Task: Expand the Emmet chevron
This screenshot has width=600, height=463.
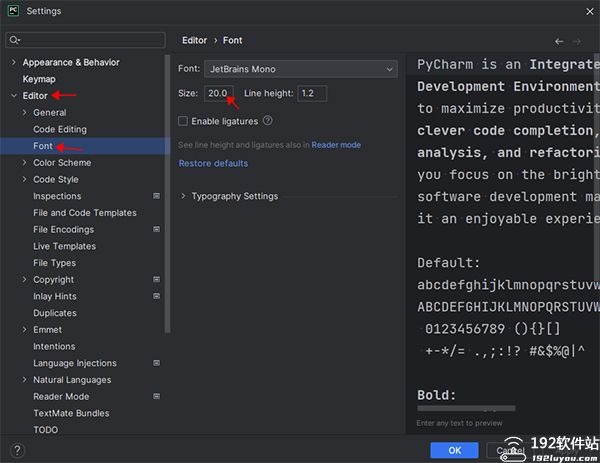Action: [x=24, y=330]
